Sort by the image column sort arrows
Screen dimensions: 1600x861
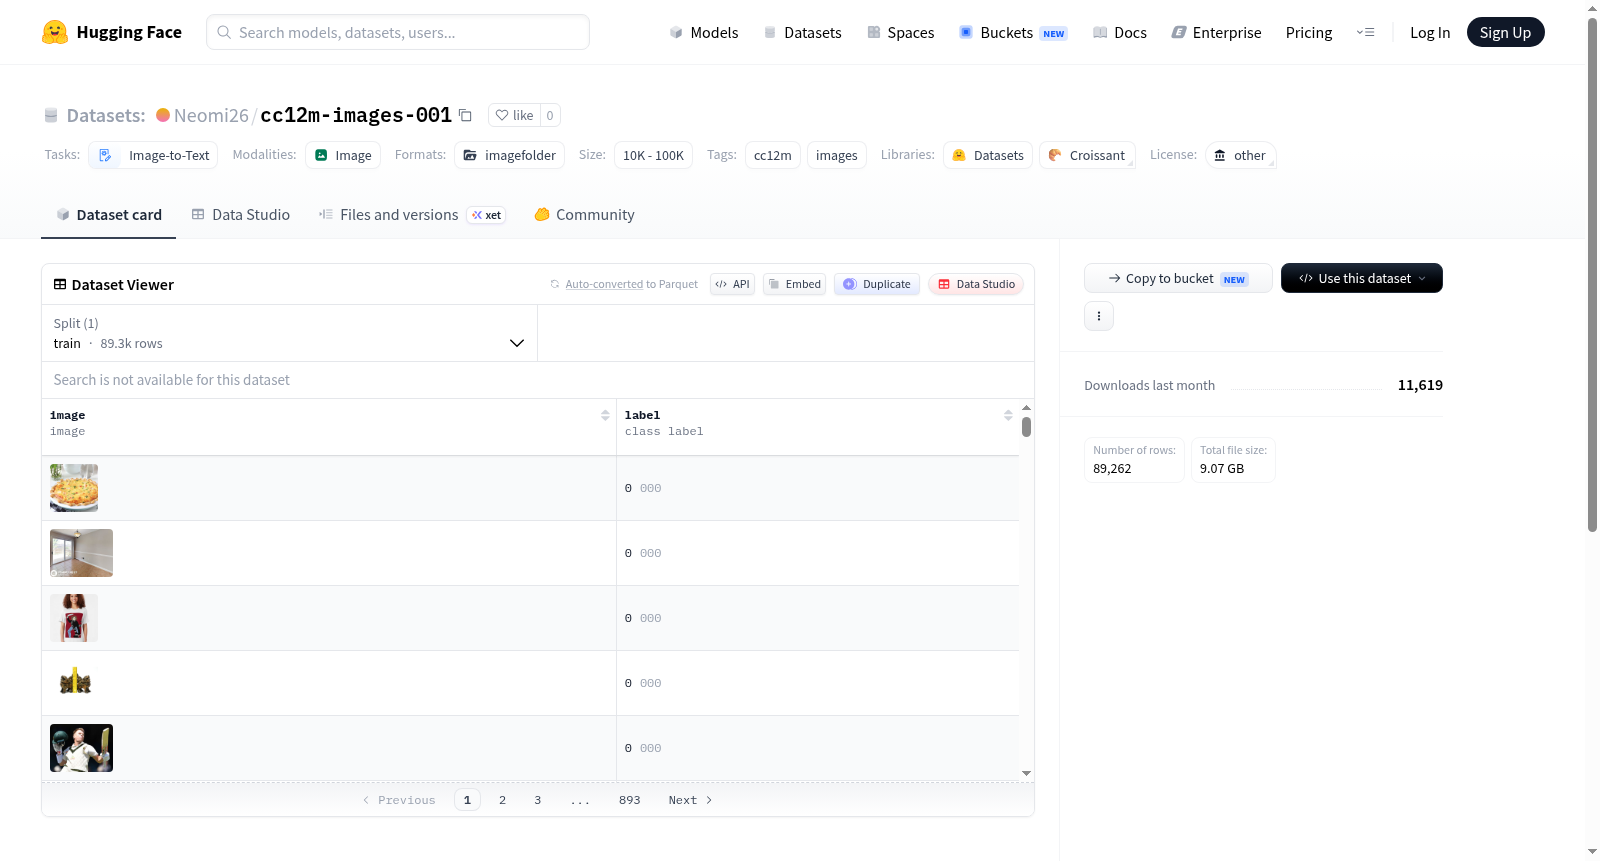(x=605, y=415)
